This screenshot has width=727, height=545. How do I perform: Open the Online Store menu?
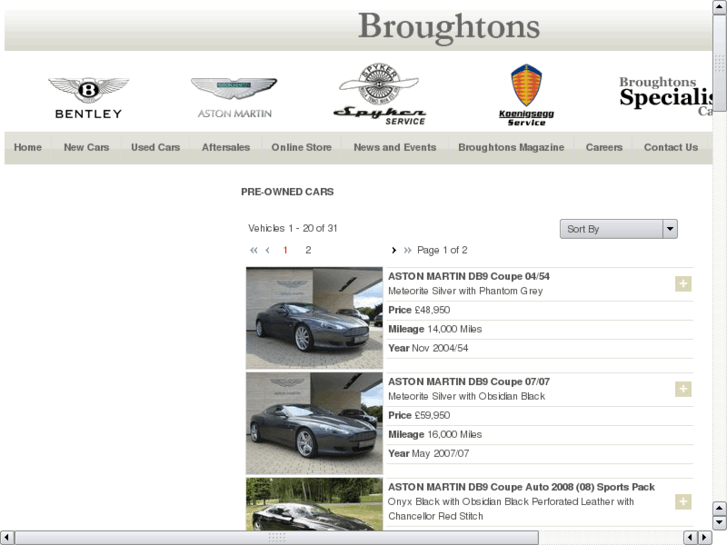pos(301,147)
